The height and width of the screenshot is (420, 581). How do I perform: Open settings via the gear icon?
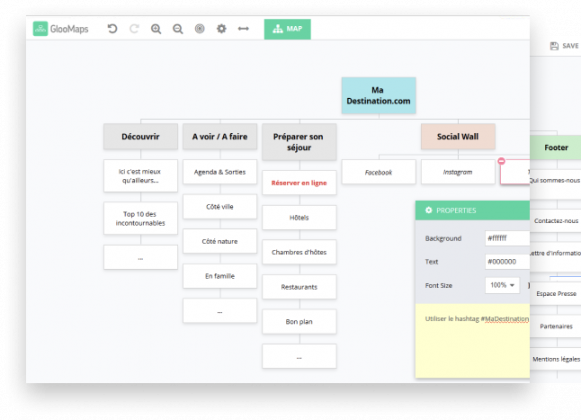tap(222, 29)
